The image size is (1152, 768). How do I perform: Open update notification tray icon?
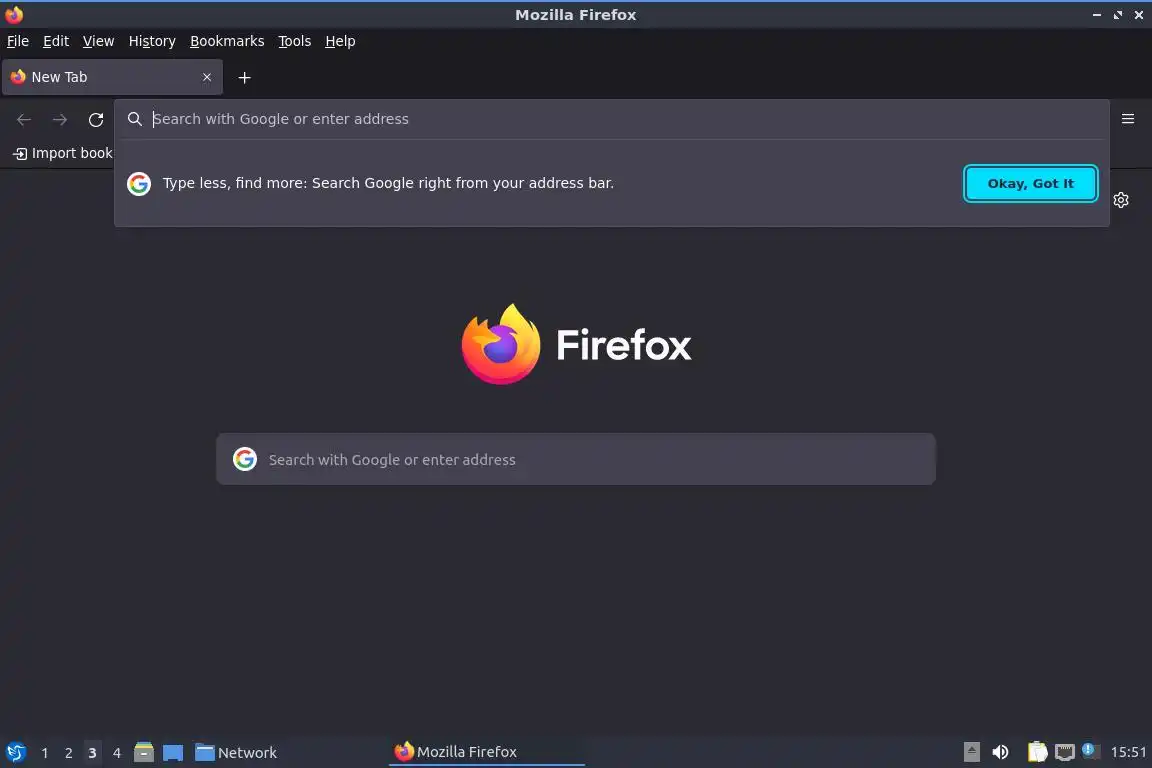click(1090, 750)
